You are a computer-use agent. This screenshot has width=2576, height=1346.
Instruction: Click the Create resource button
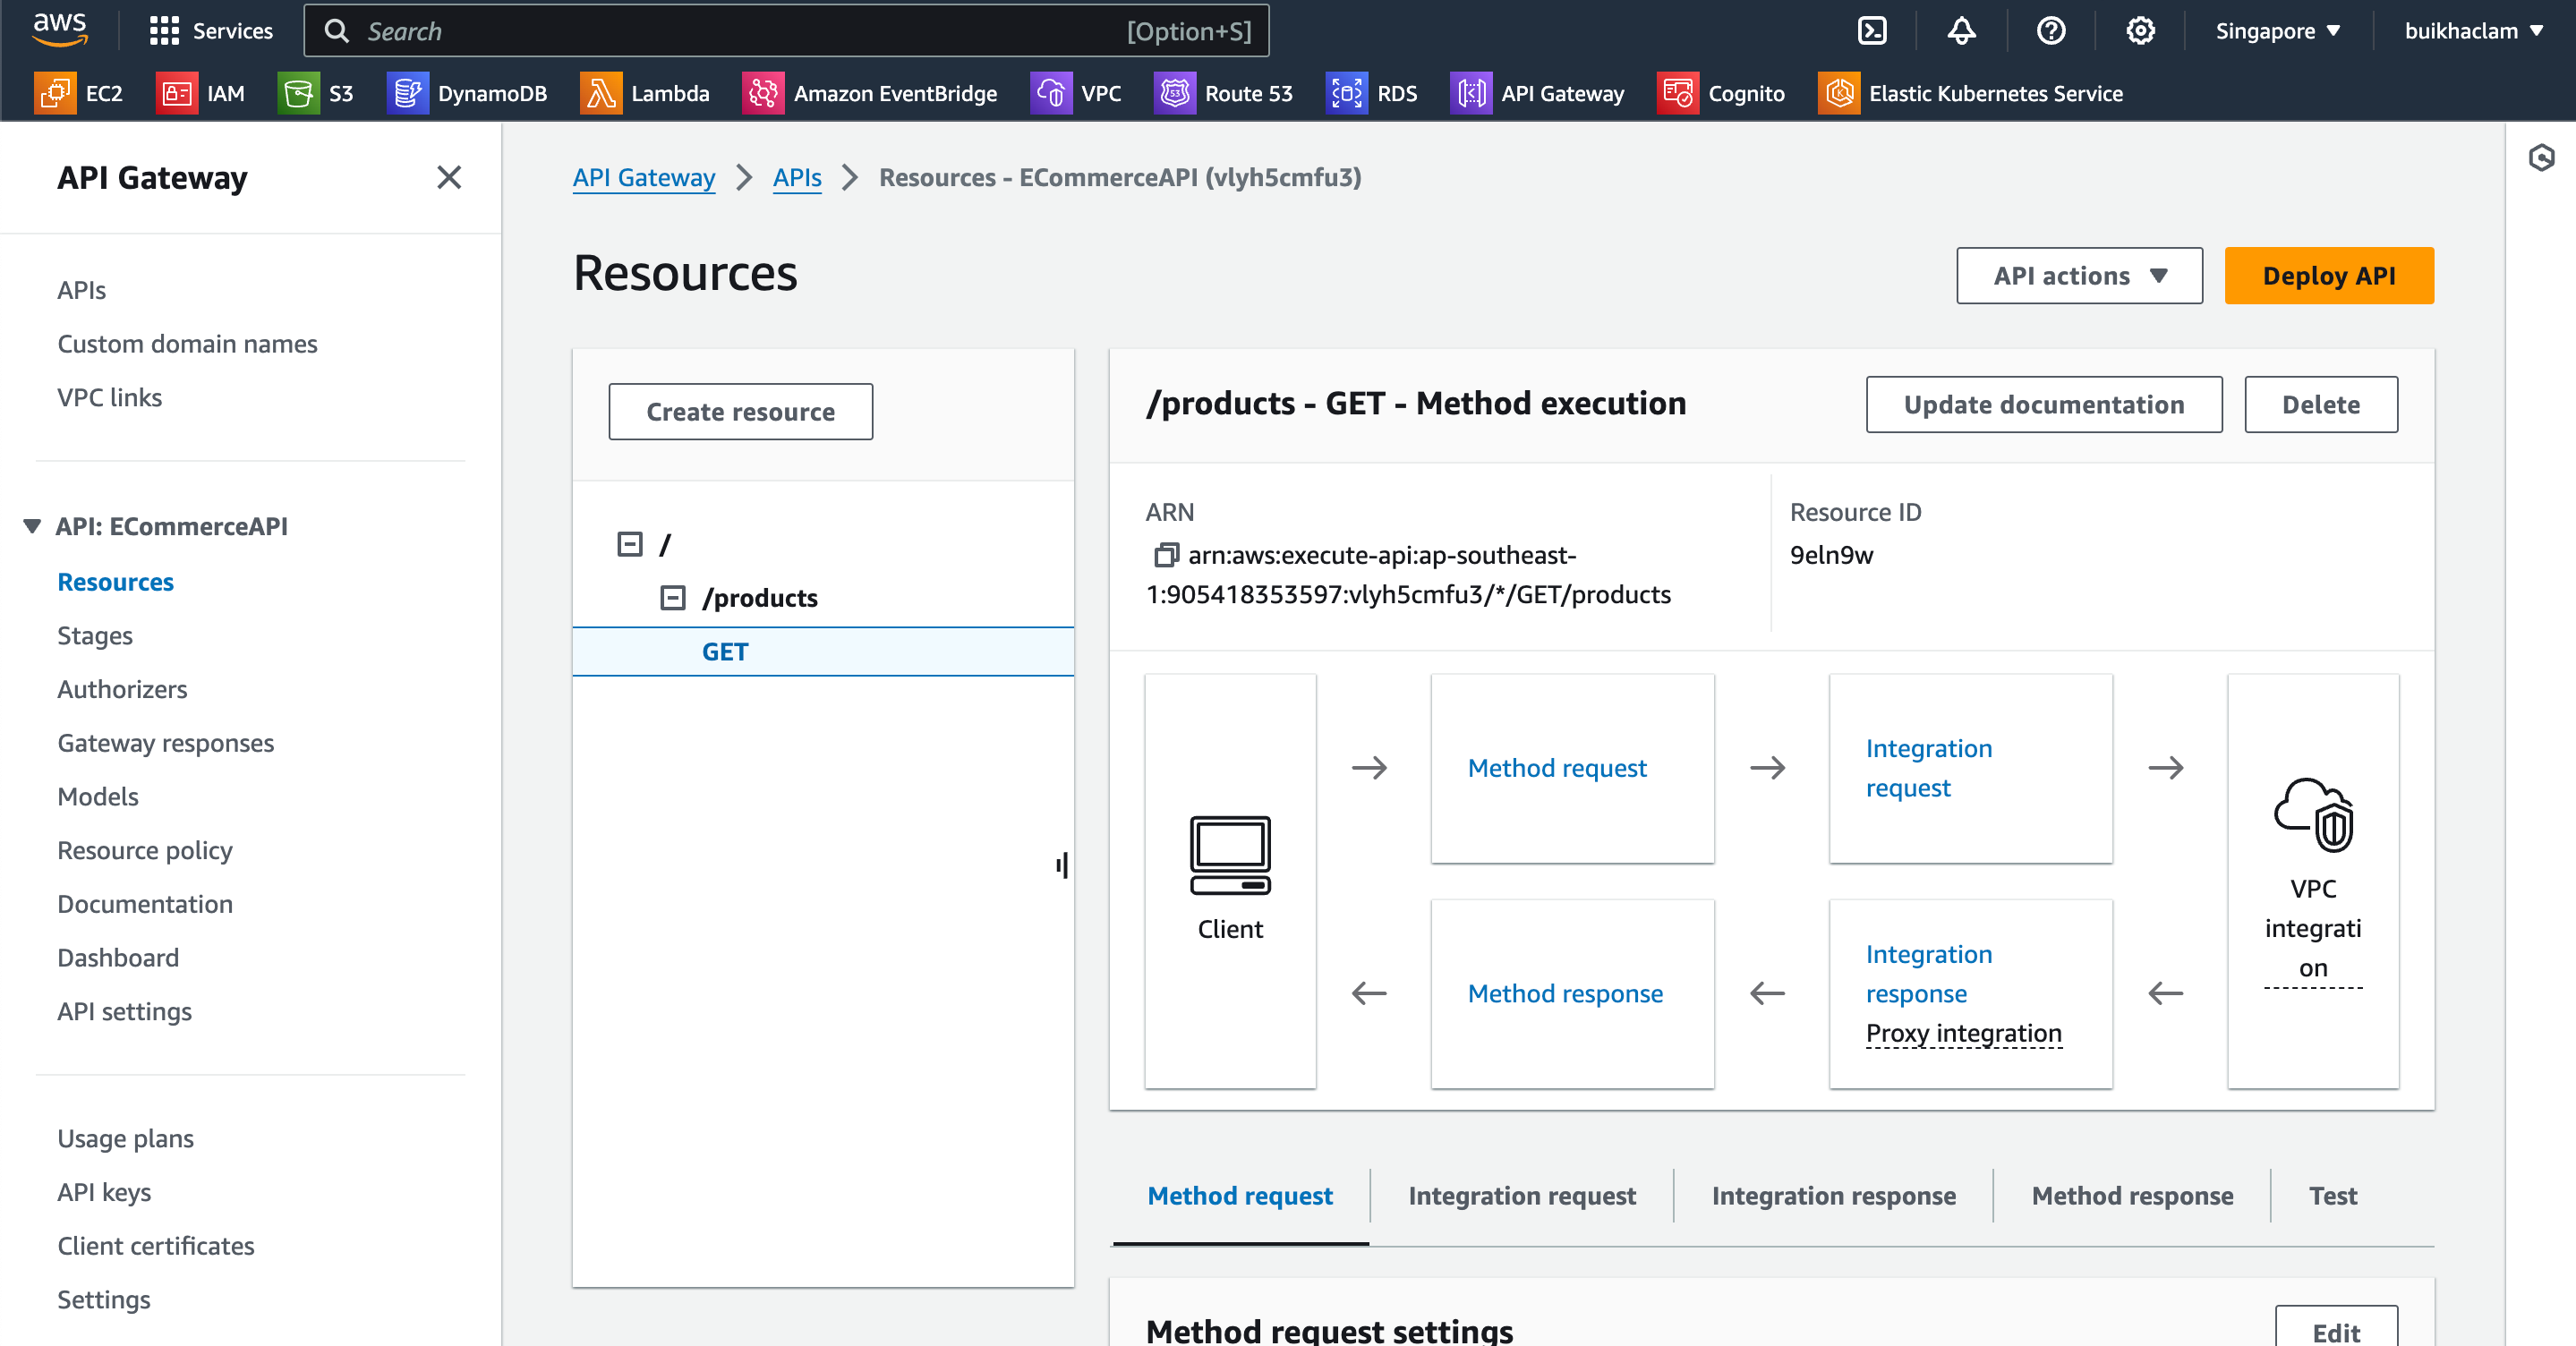point(741,412)
